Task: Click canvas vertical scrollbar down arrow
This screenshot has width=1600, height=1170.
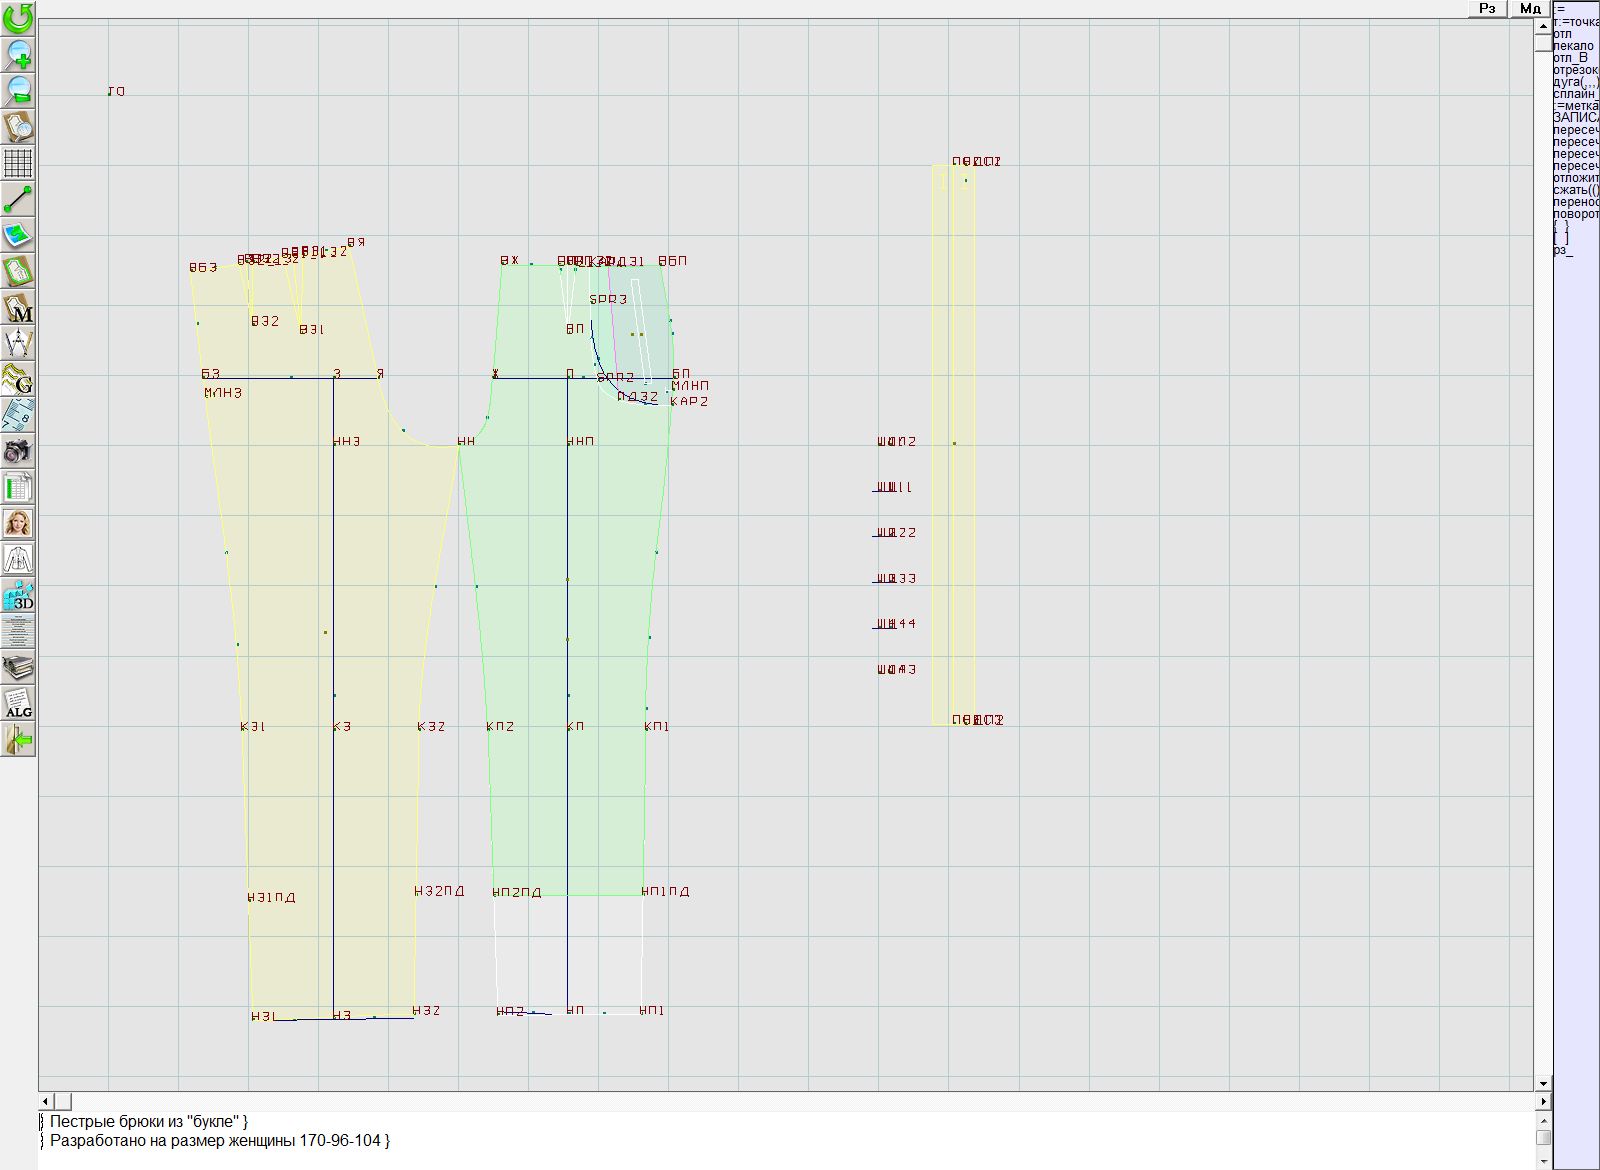Action: click(x=1543, y=1083)
